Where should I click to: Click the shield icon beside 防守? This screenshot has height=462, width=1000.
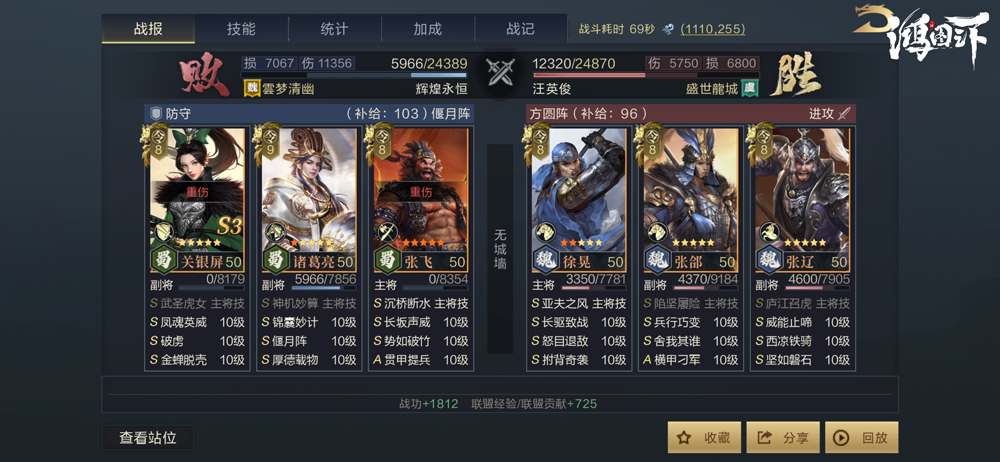[156, 114]
